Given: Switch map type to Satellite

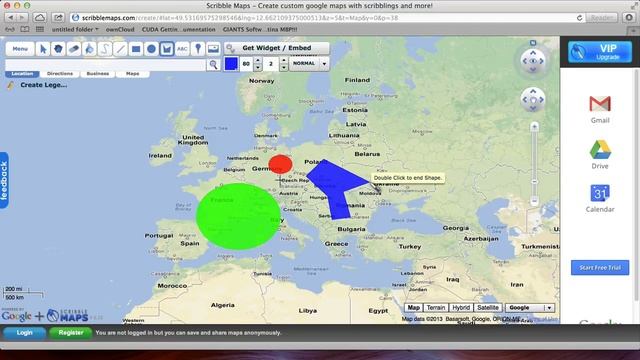Looking at the screenshot, I should tap(488, 308).
